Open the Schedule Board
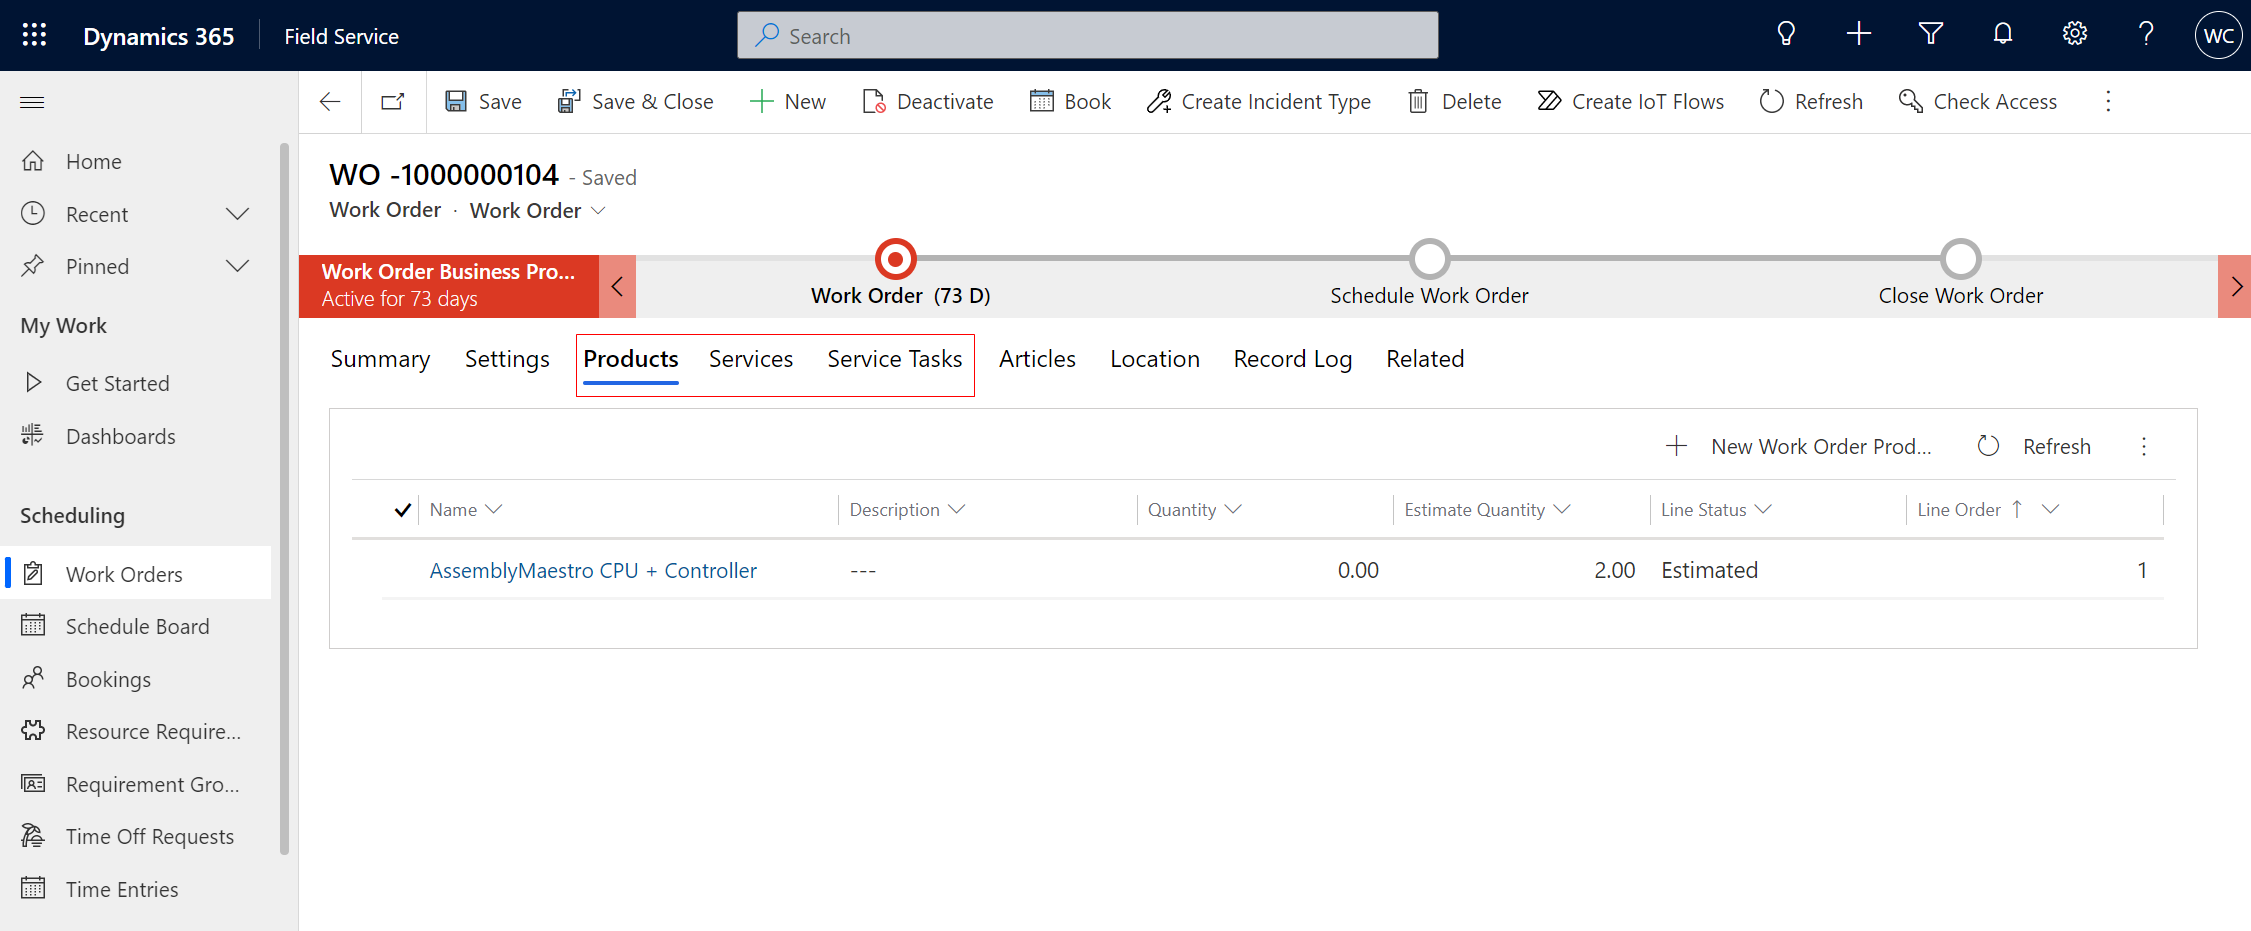 point(138,626)
